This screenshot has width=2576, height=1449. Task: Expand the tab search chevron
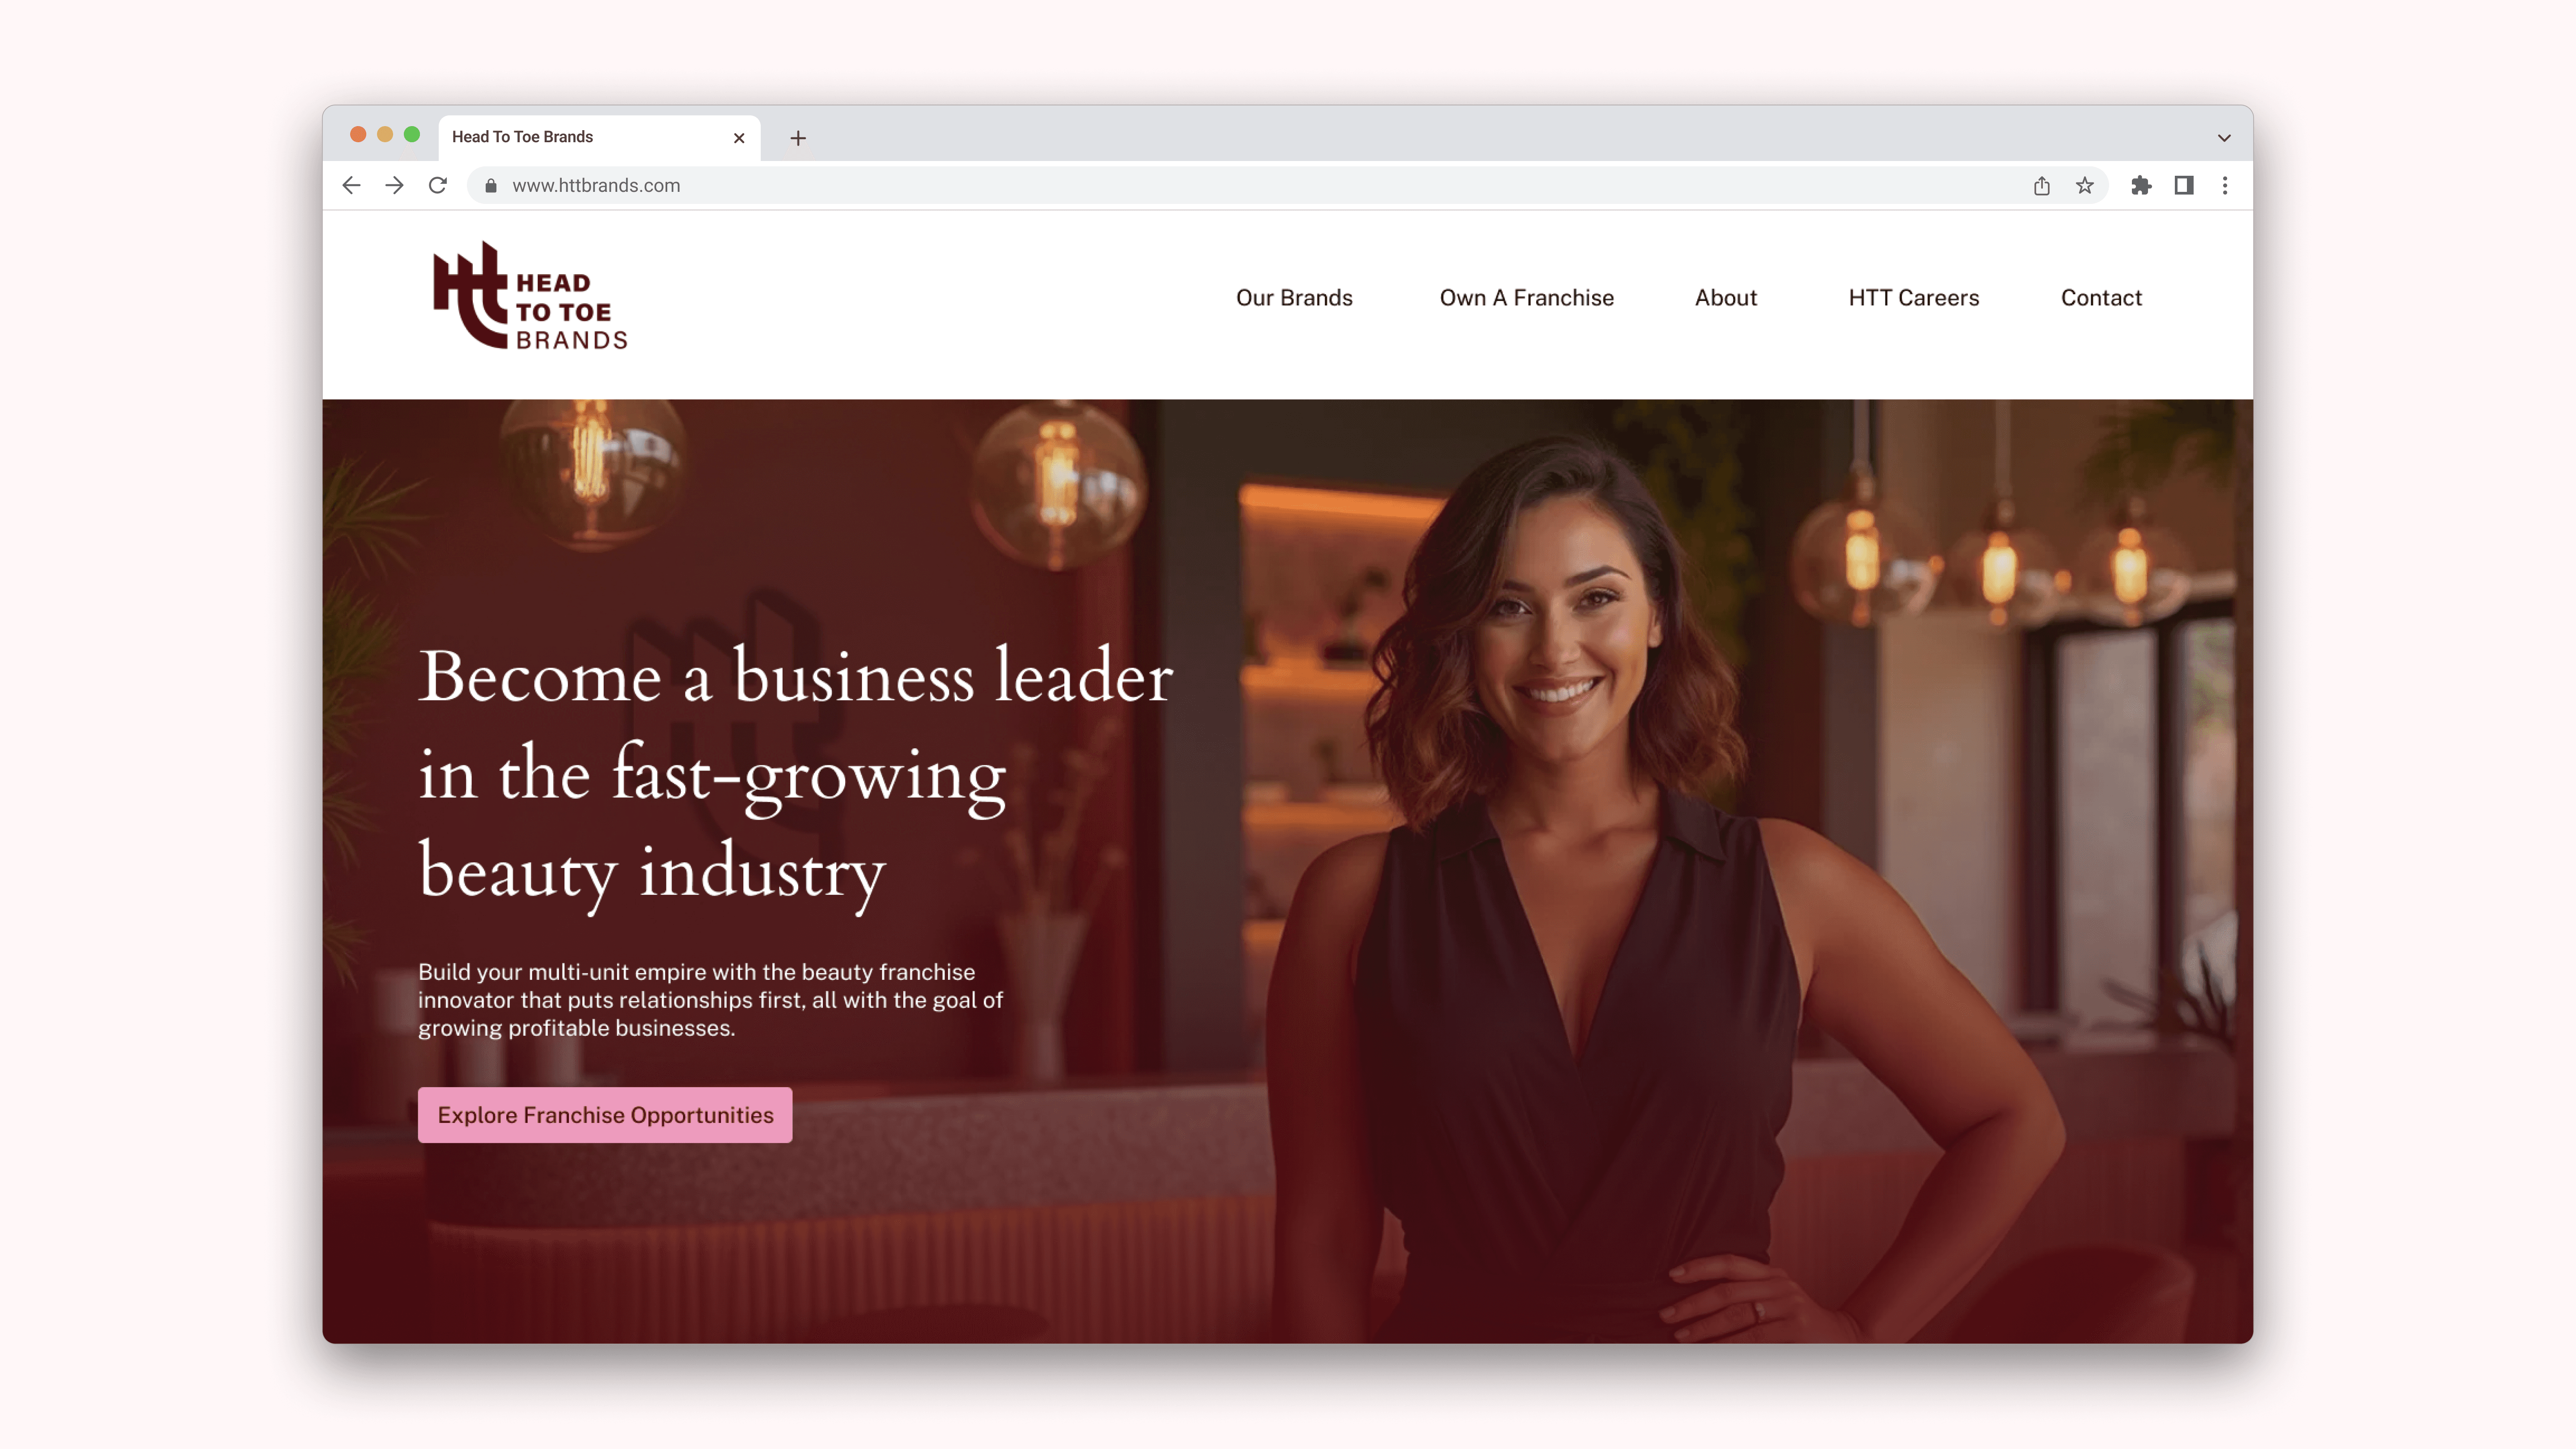tap(2224, 138)
